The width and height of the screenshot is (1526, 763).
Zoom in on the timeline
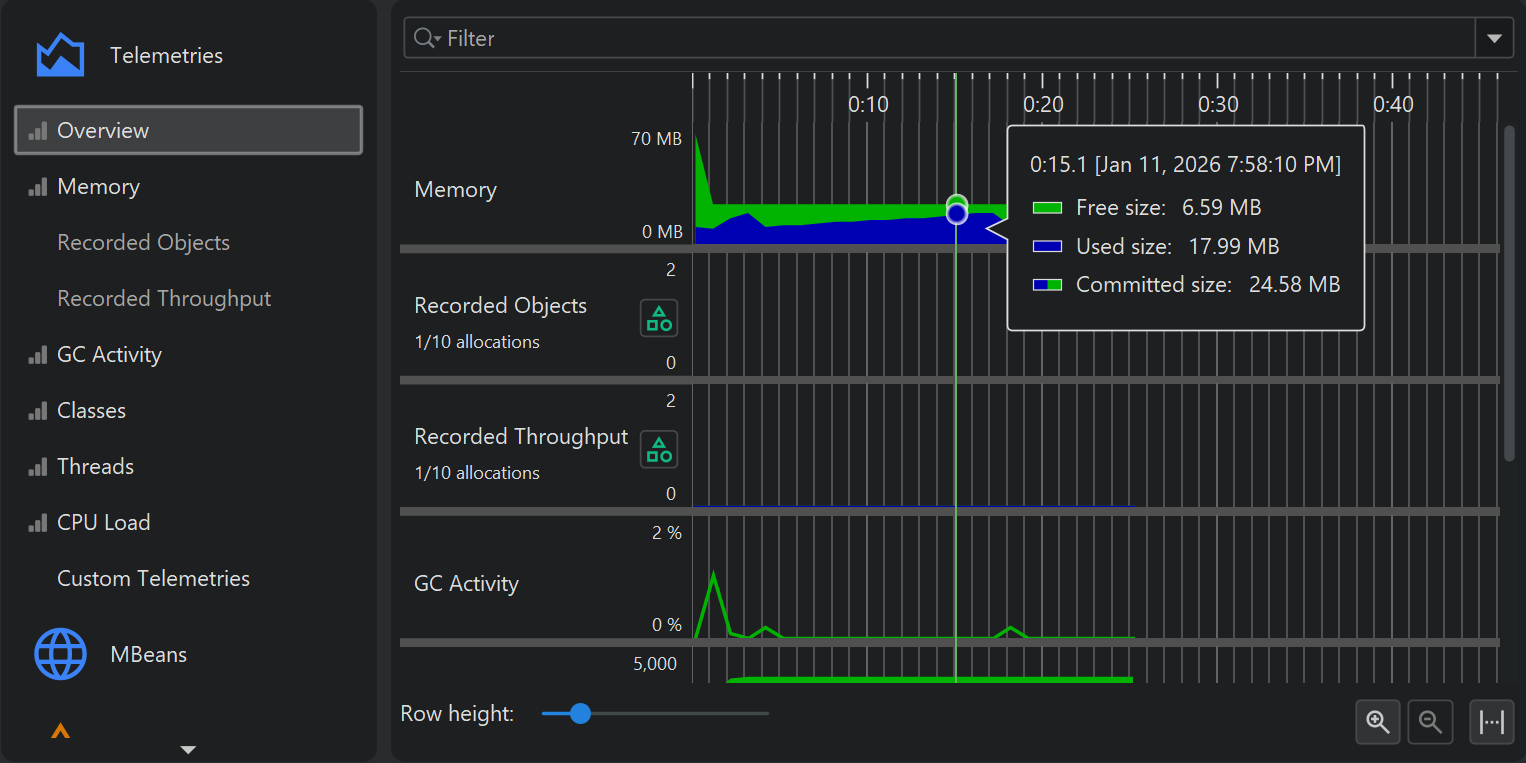point(1378,722)
